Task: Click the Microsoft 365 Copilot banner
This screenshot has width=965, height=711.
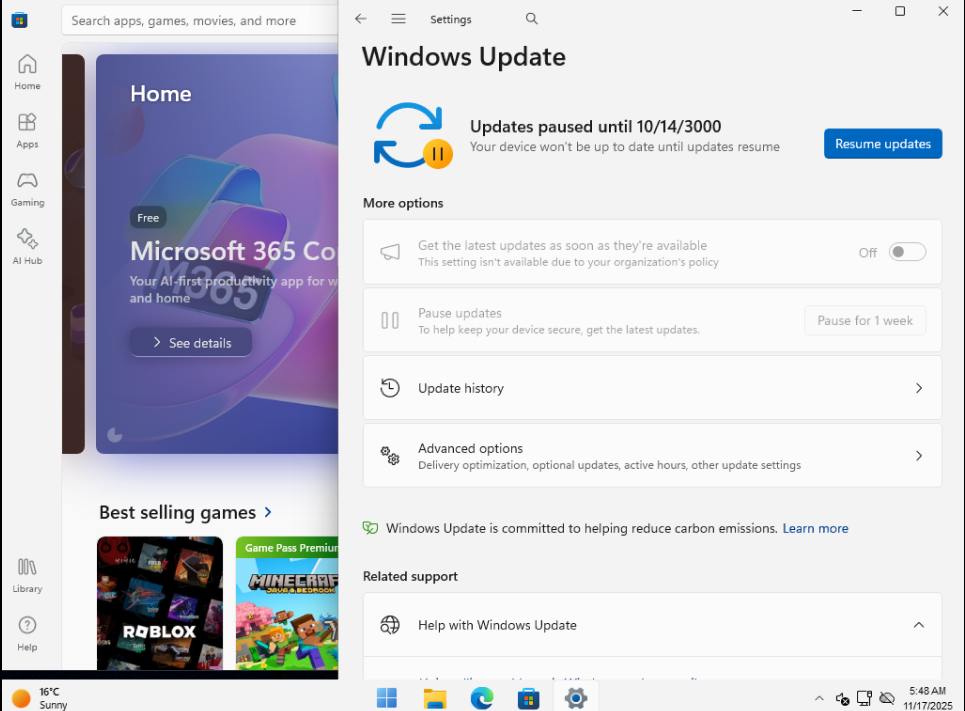Action: tap(217, 254)
